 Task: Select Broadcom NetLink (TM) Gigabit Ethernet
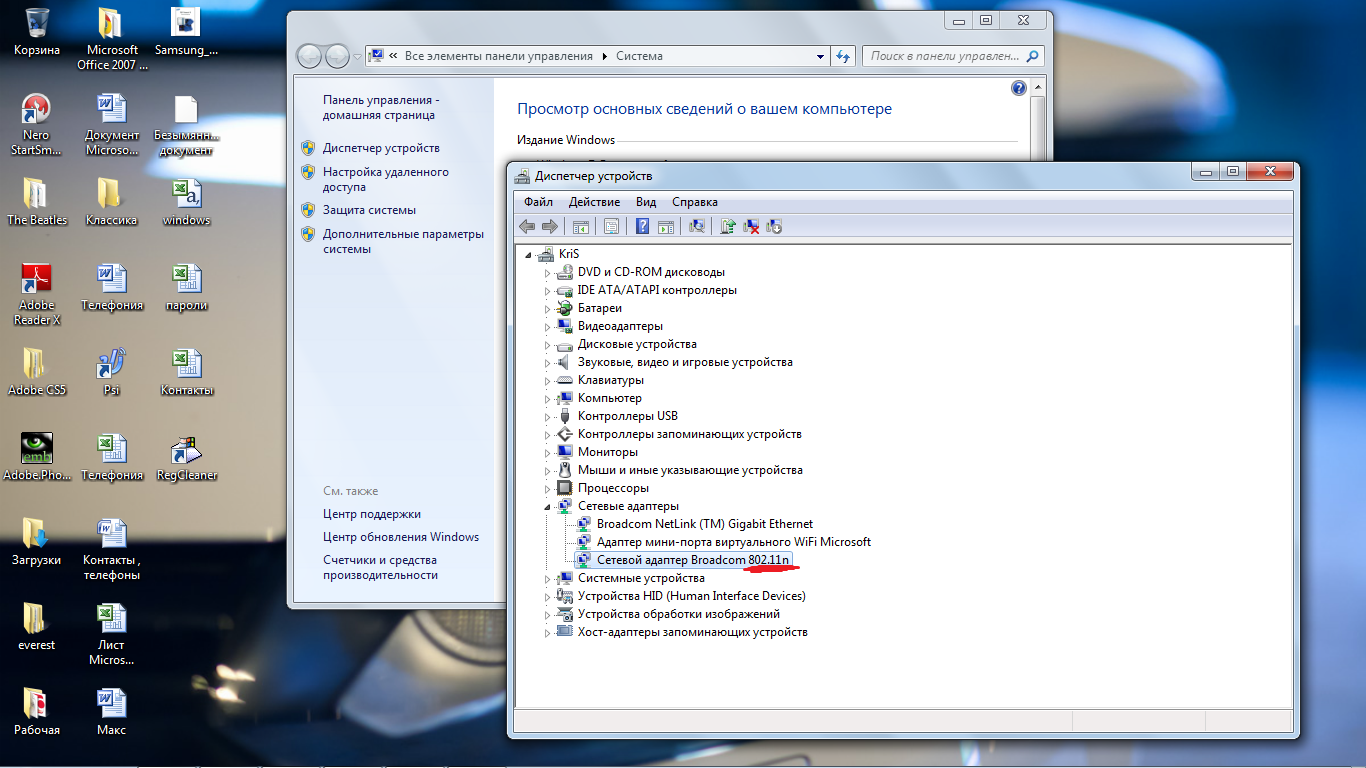(705, 524)
